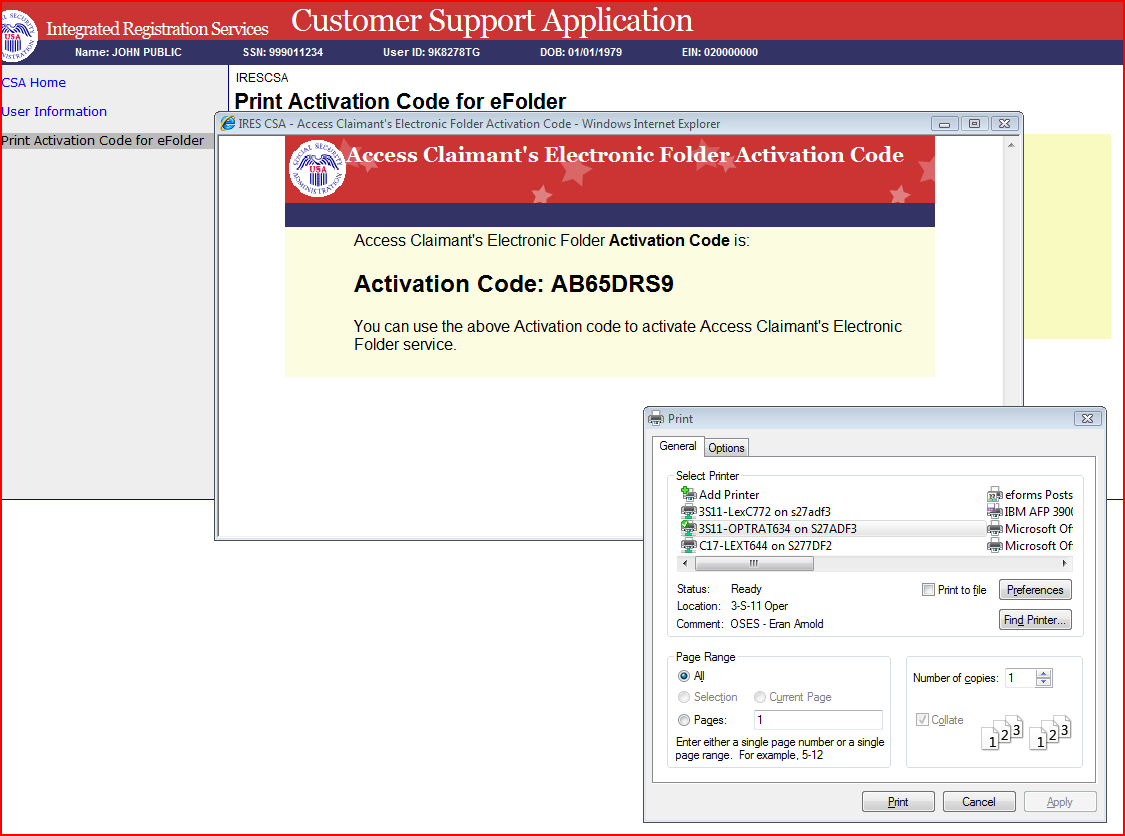The height and width of the screenshot is (836, 1125).
Task: Increase the number of copies
Action: pos(1044,673)
